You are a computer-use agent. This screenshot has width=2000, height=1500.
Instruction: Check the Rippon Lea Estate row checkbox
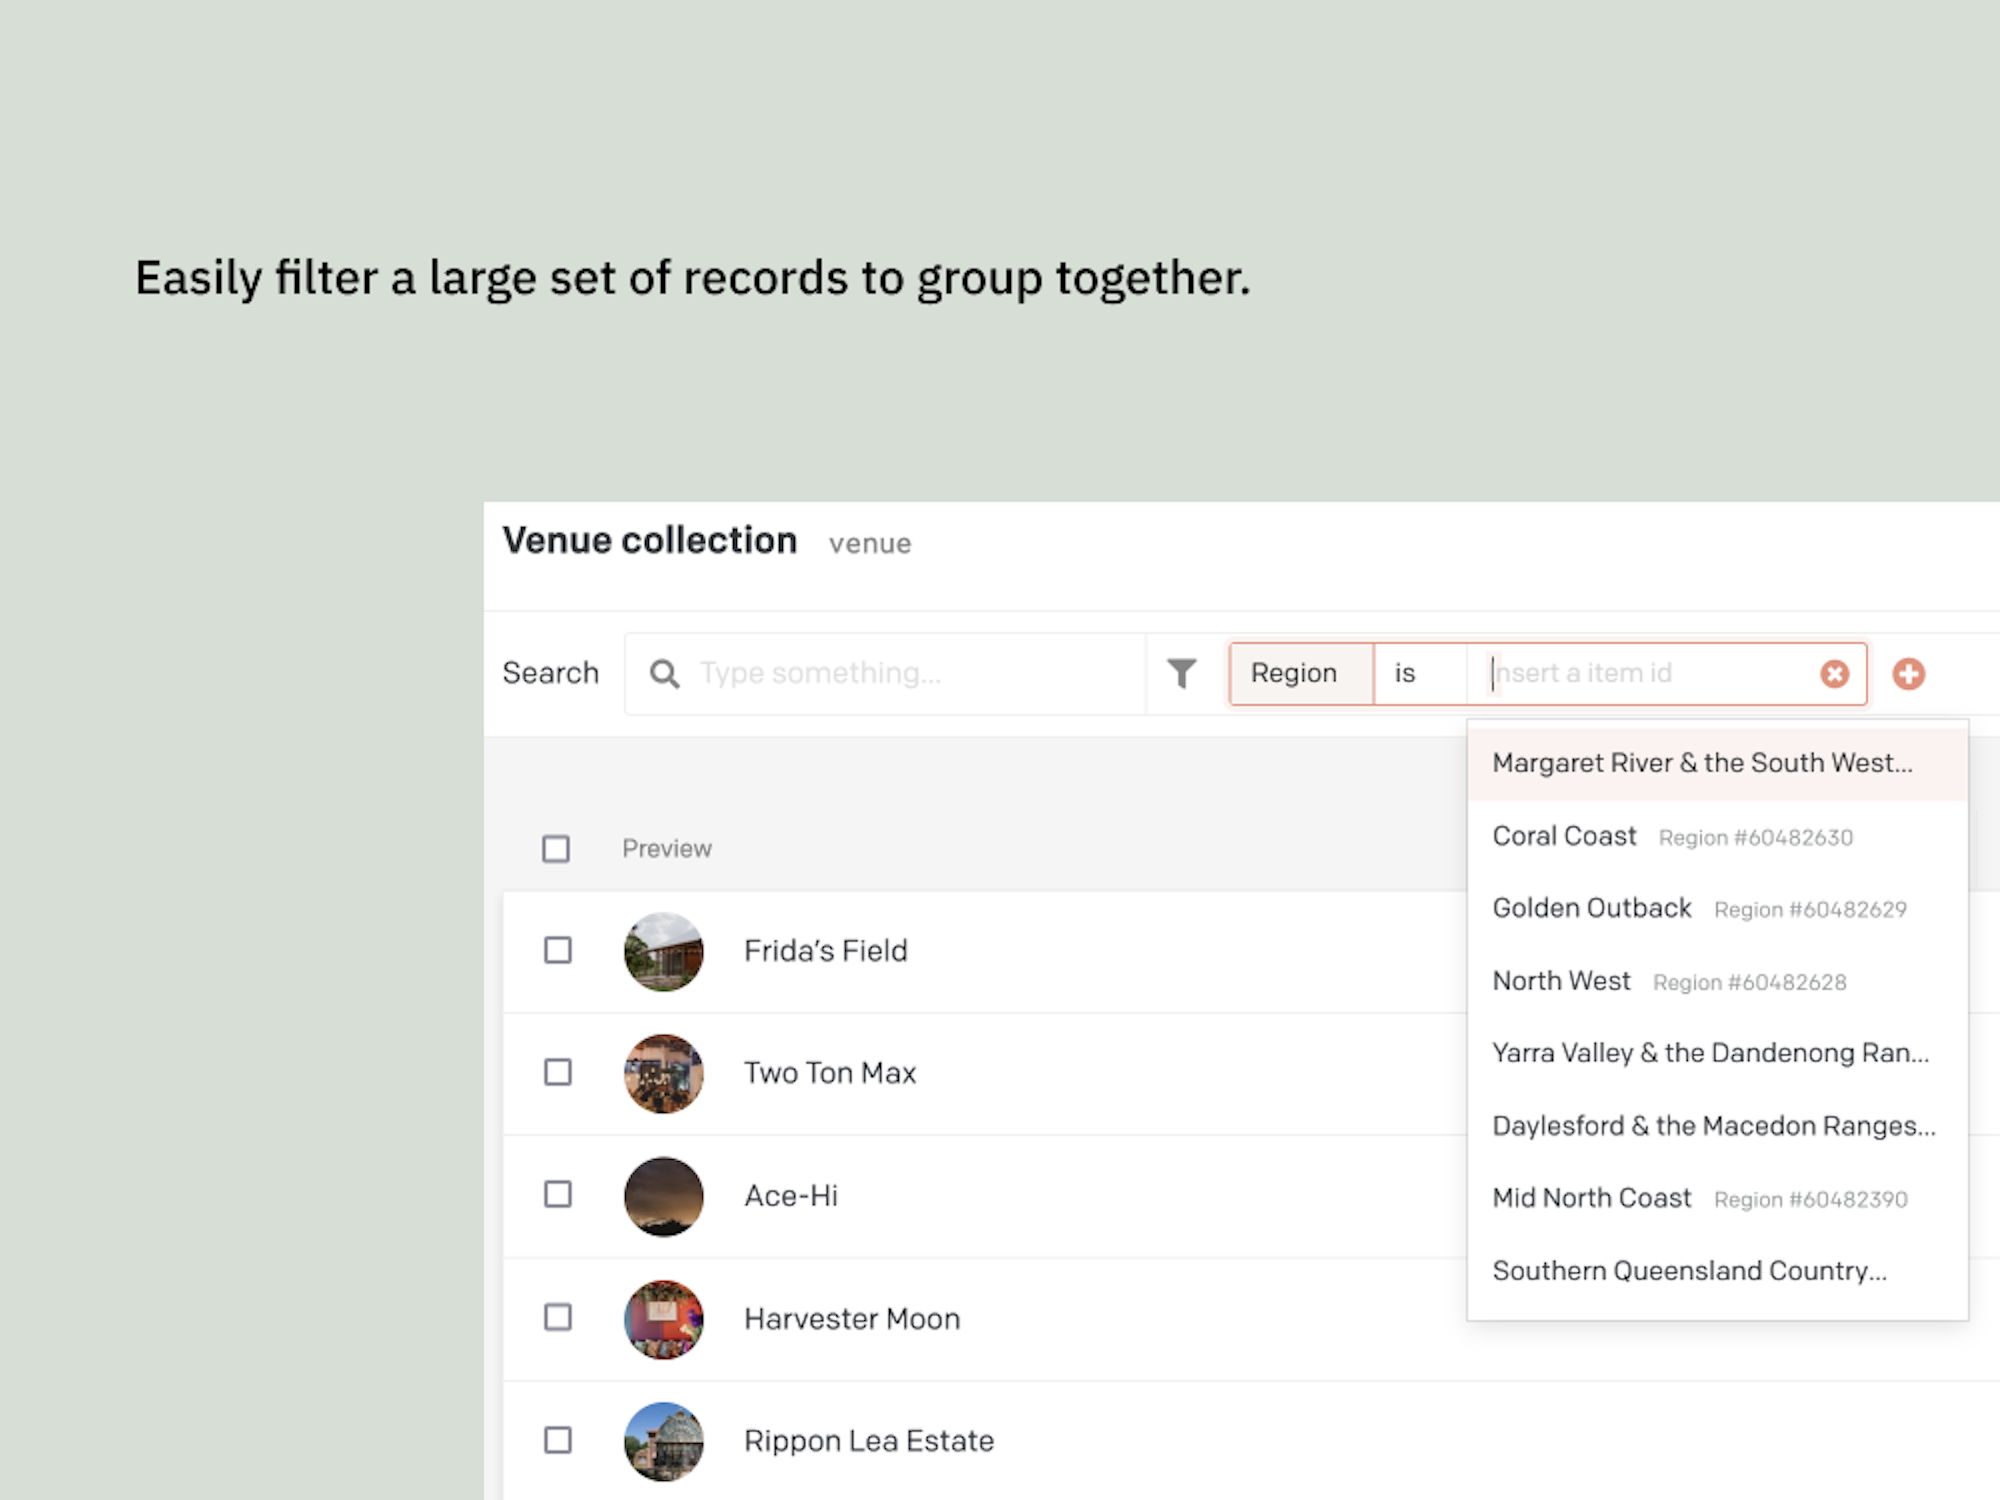tap(558, 1440)
